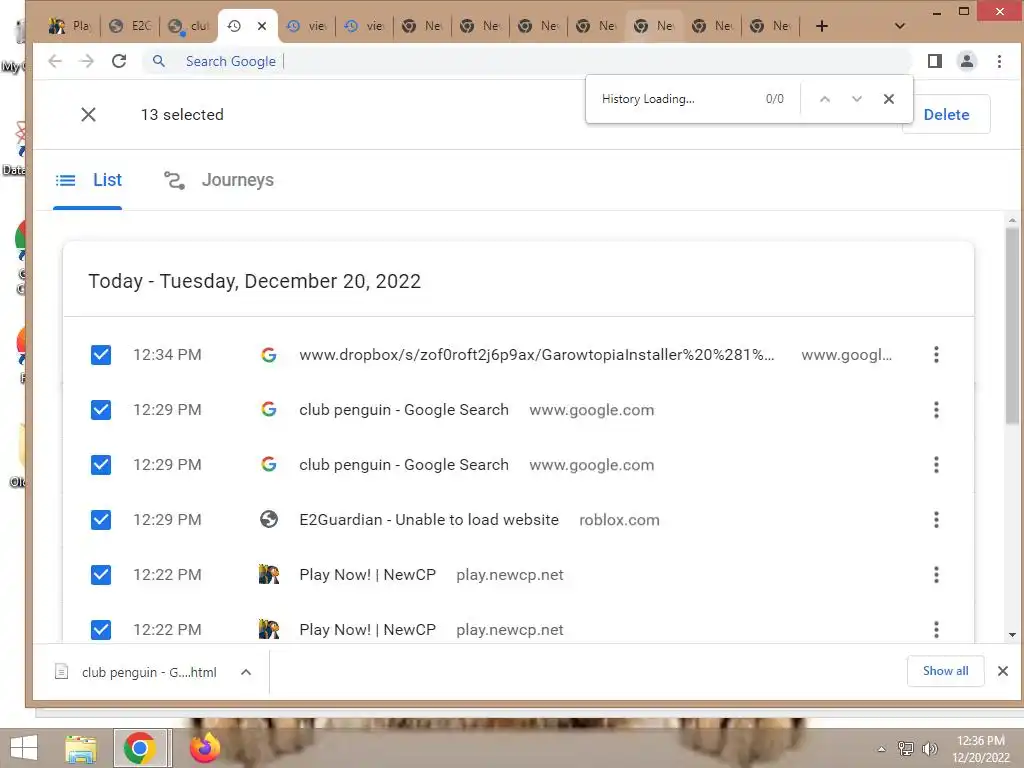Image resolution: width=1024 pixels, height=768 pixels.
Task: Switch to the first view-source browser tab
Action: tap(307, 26)
